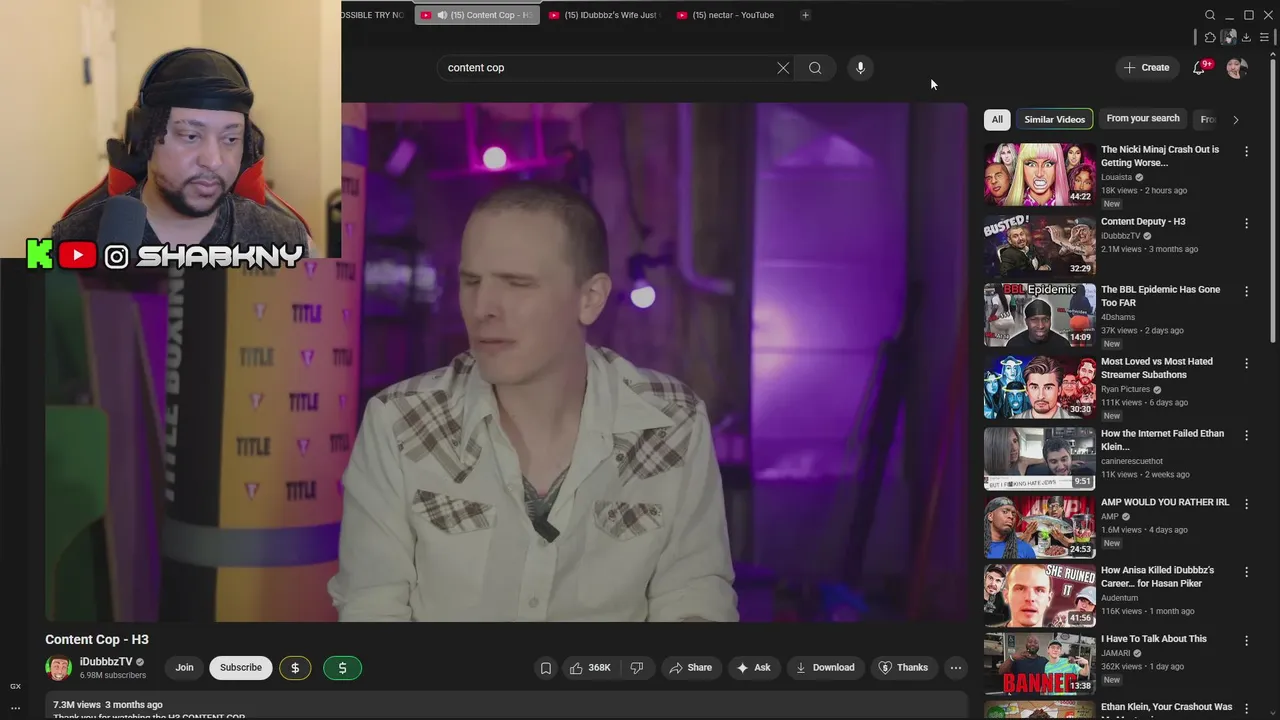Click the green dollar sign button
This screenshot has width=1280, height=720.
point(342,668)
